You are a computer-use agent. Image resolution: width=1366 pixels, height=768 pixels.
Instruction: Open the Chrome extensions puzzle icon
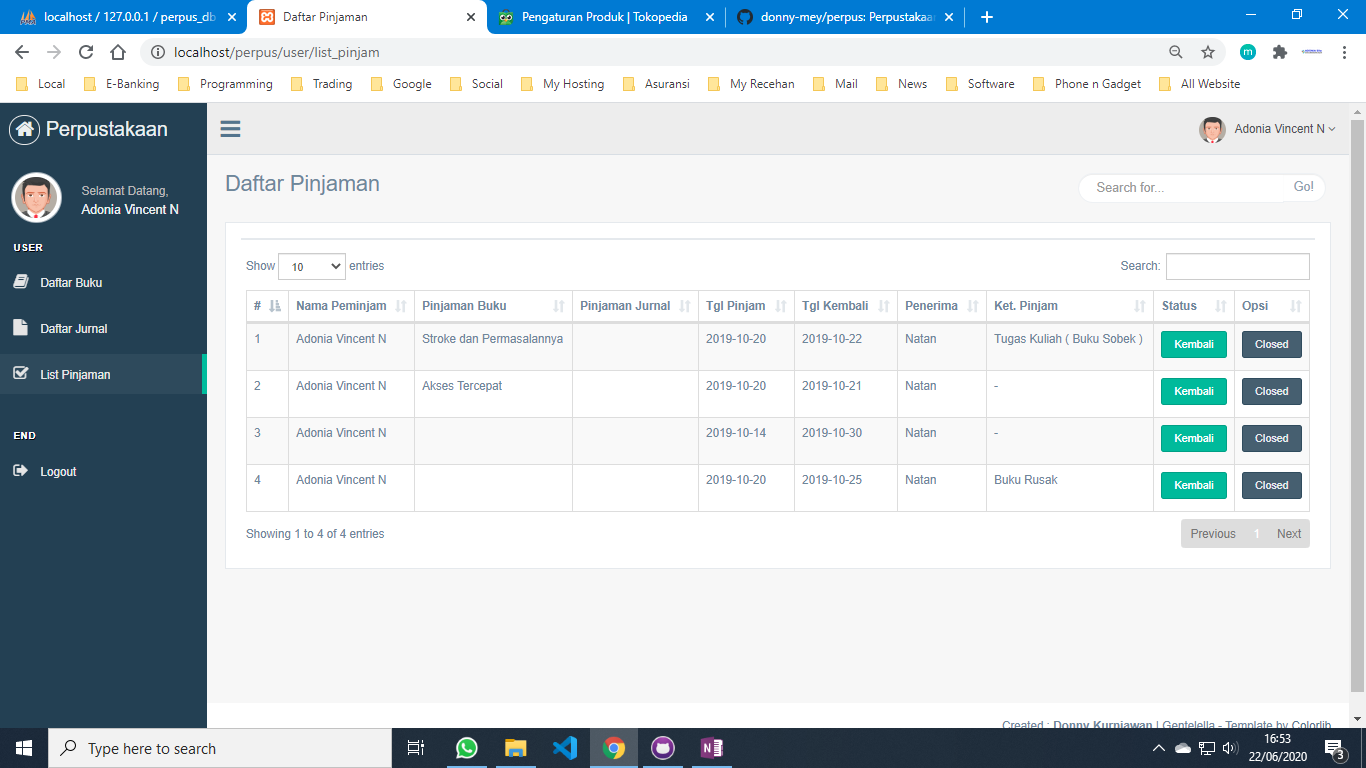1279,52
